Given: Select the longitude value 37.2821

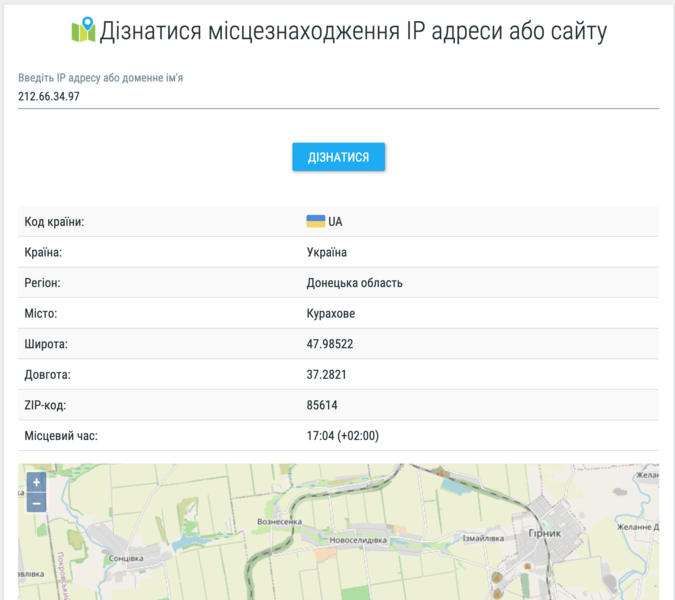Looking at the screenshot, I should [326, 374].
